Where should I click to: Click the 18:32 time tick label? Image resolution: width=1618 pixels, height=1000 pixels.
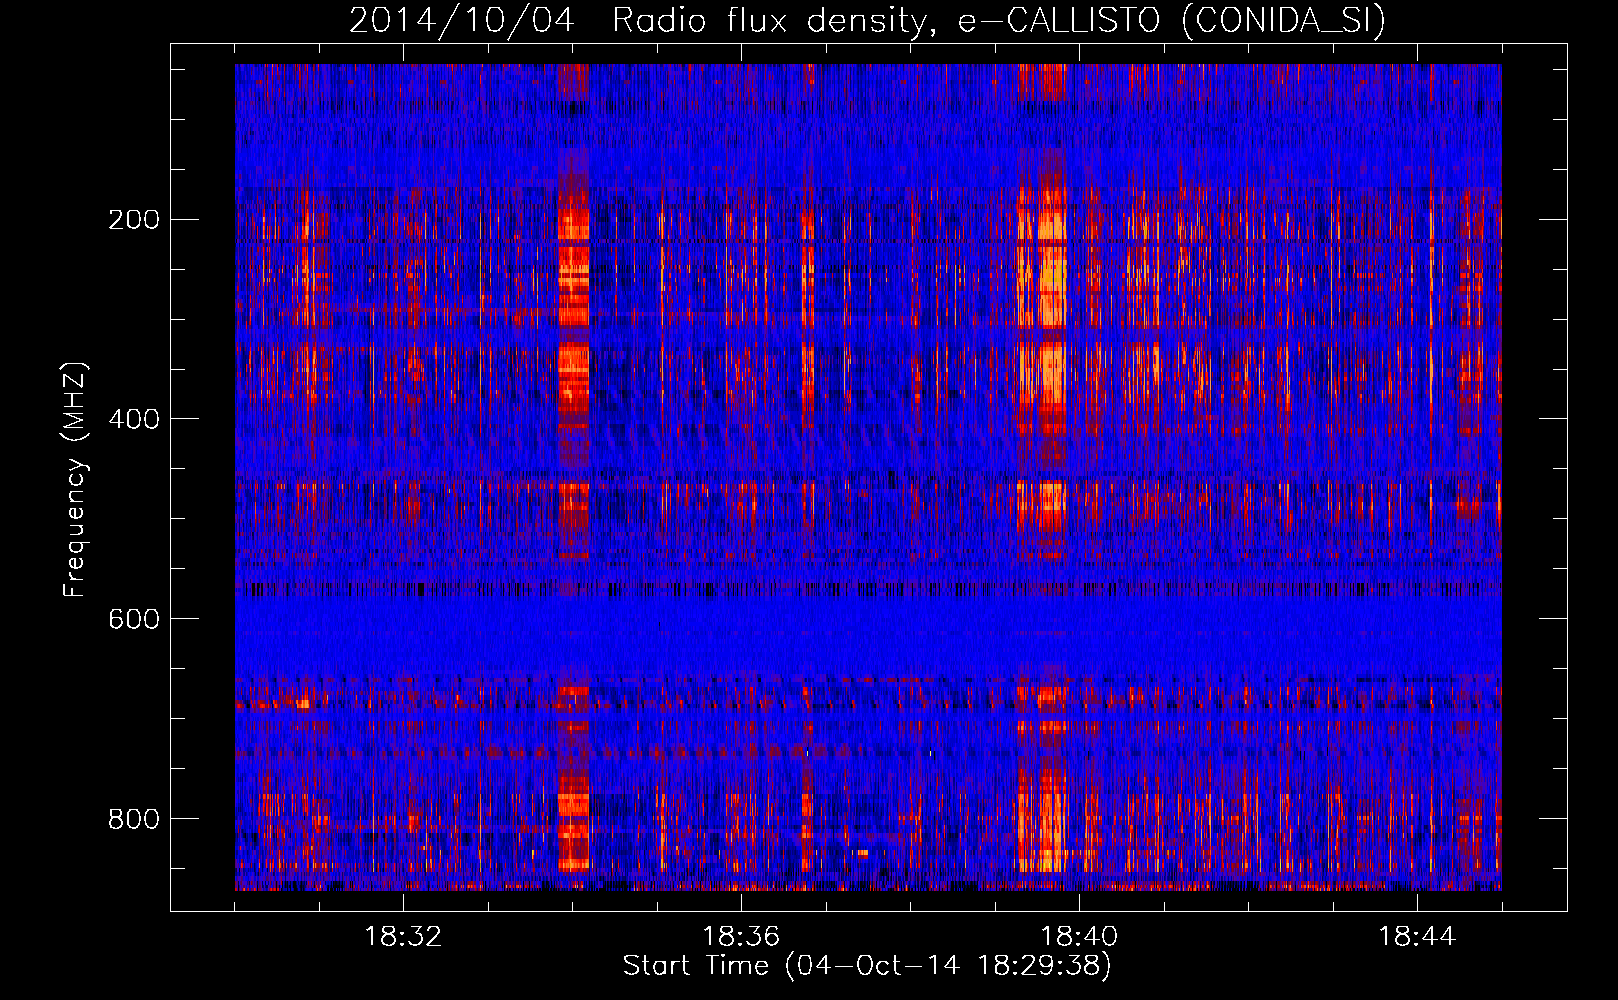[x=403, y=937]
